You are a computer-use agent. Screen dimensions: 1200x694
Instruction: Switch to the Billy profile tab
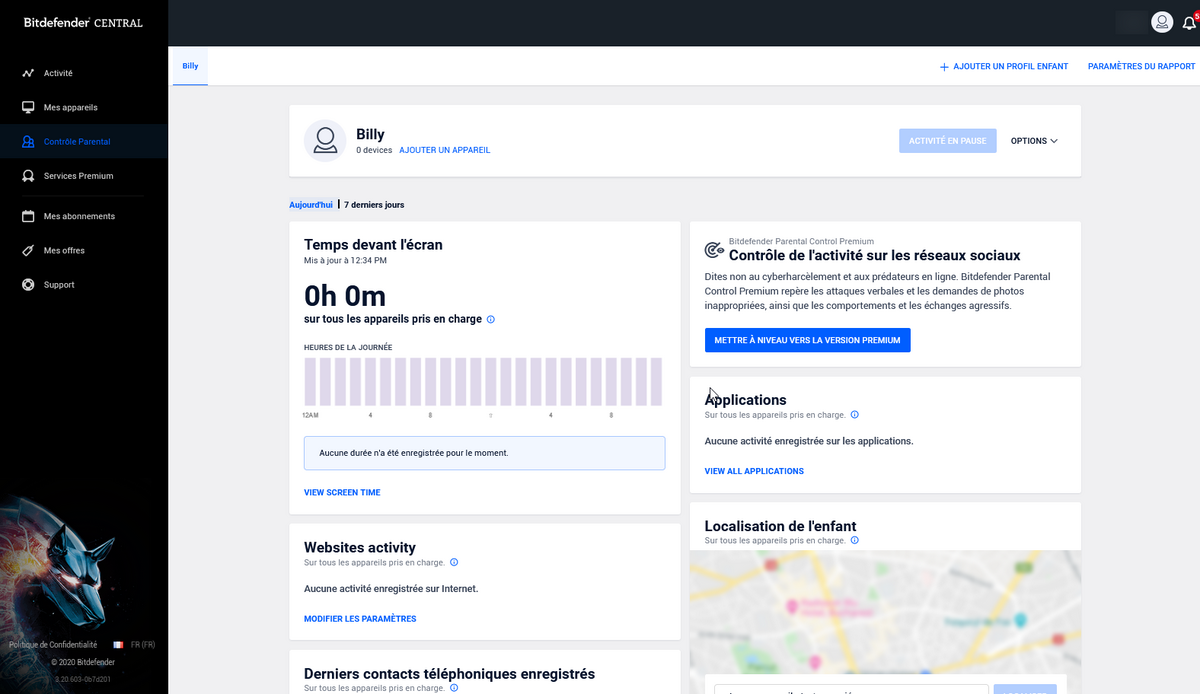(190, 66)
